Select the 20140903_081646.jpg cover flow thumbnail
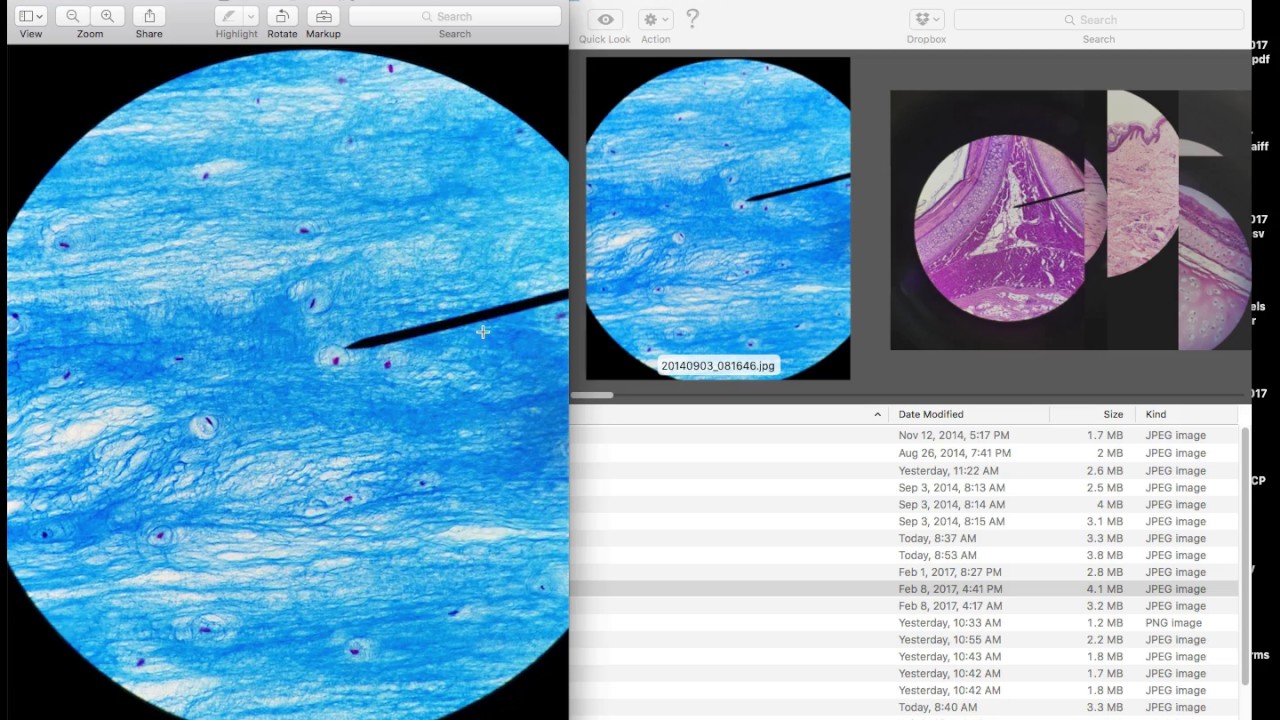Image resolution: width=1280 pixels, height=720 pixels. pos(718,218)
